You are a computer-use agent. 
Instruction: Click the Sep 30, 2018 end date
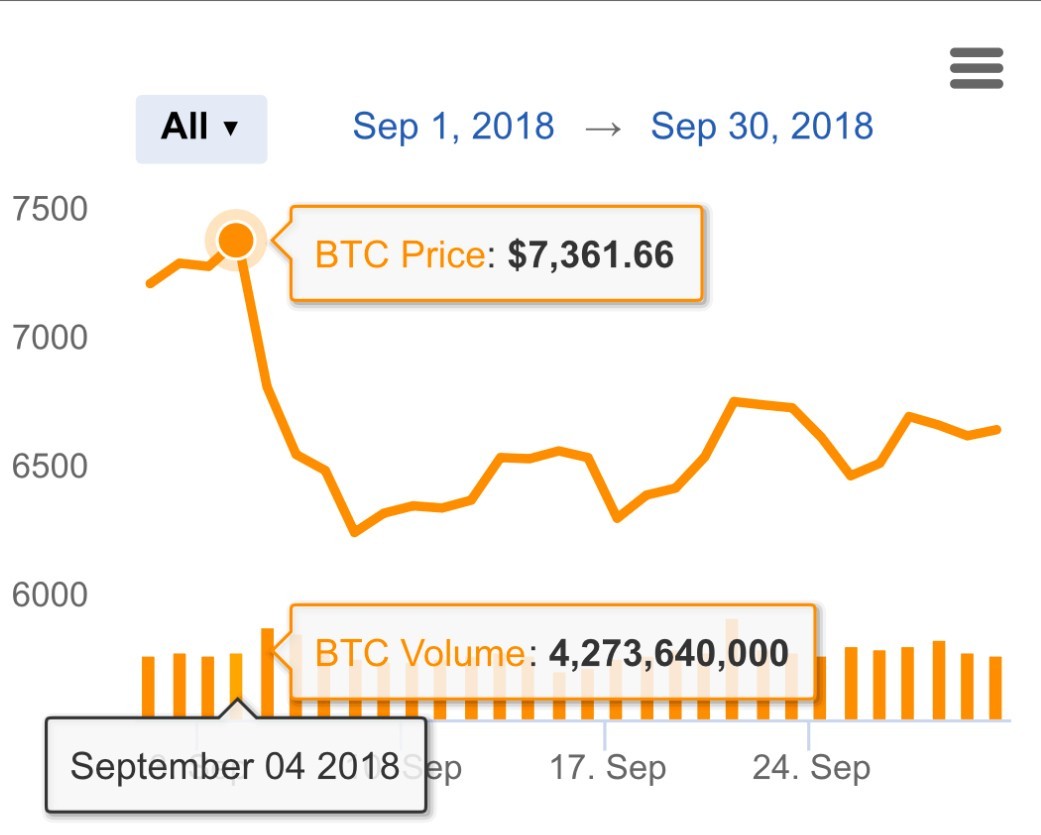click(762, 126)
